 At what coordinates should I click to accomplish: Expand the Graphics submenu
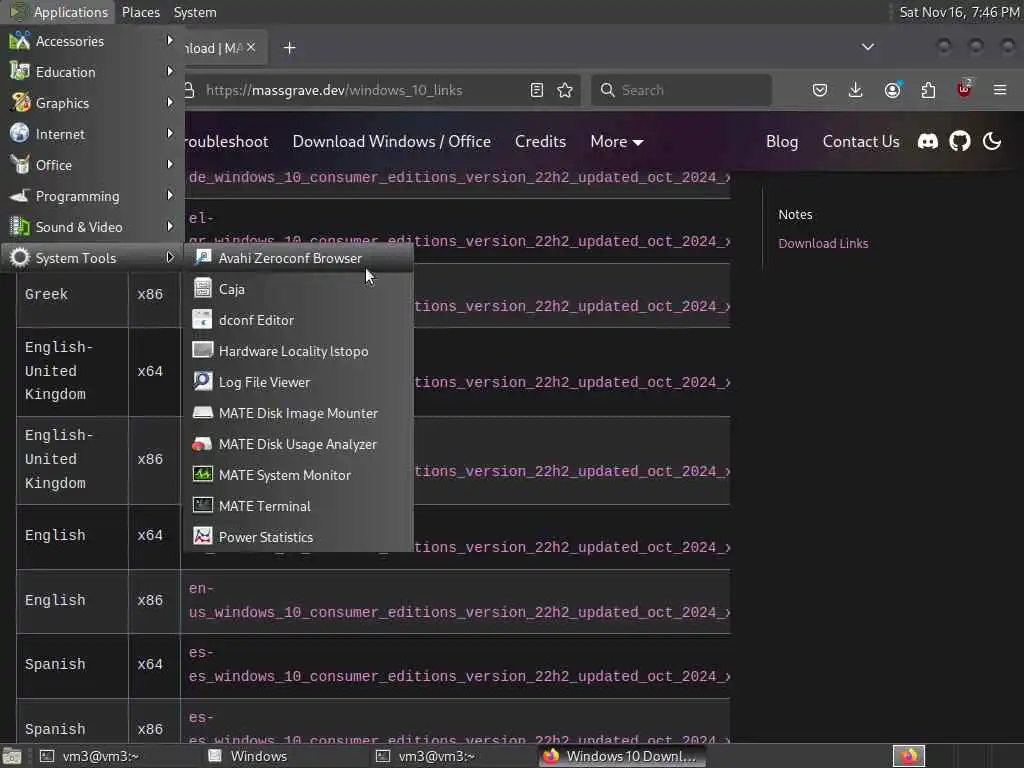(91, 103)
